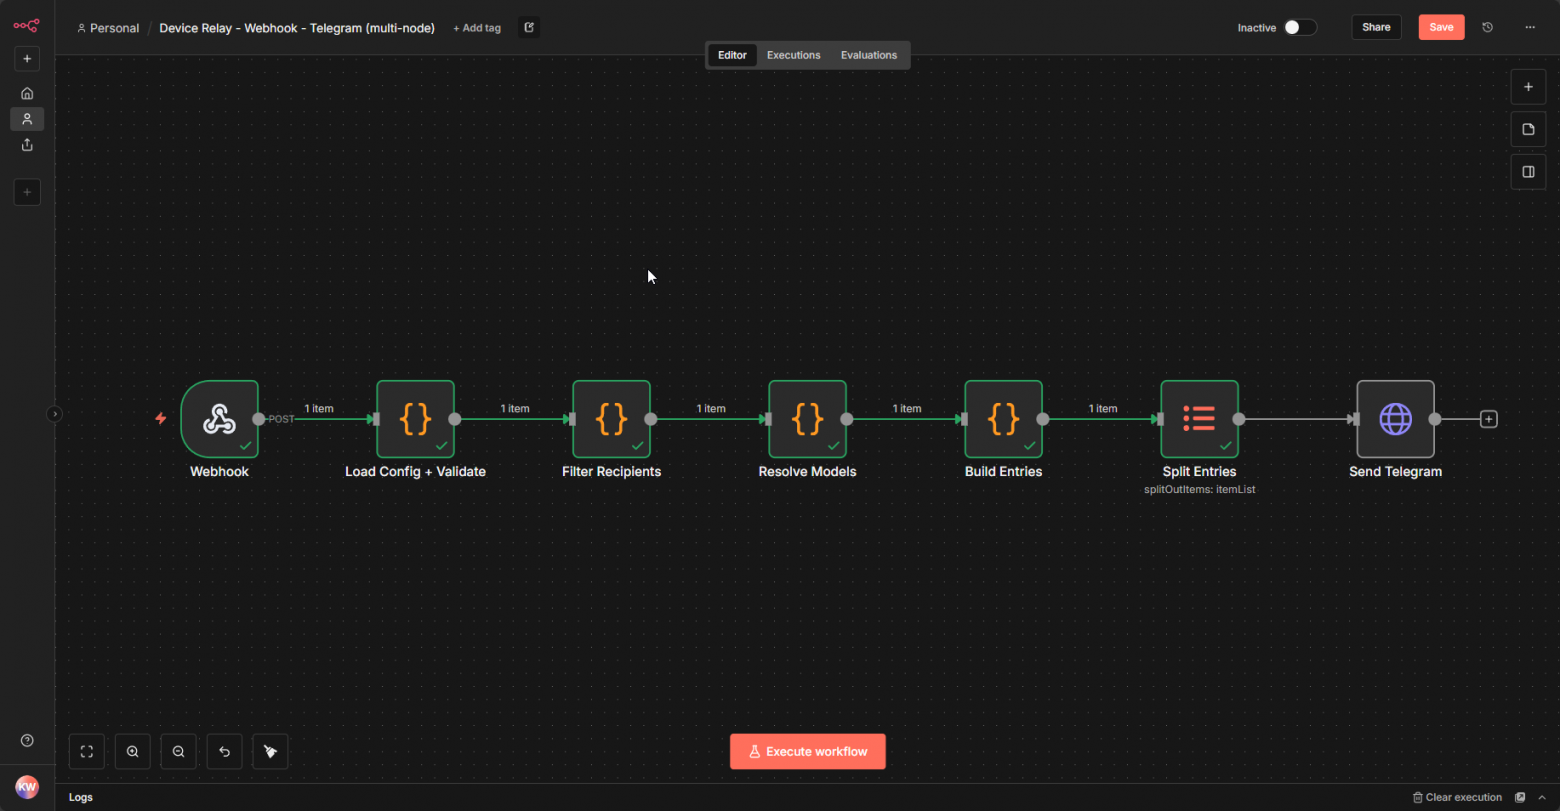Switch to the Executions tab
This screenshot has width=1560, height=811.
793,55
